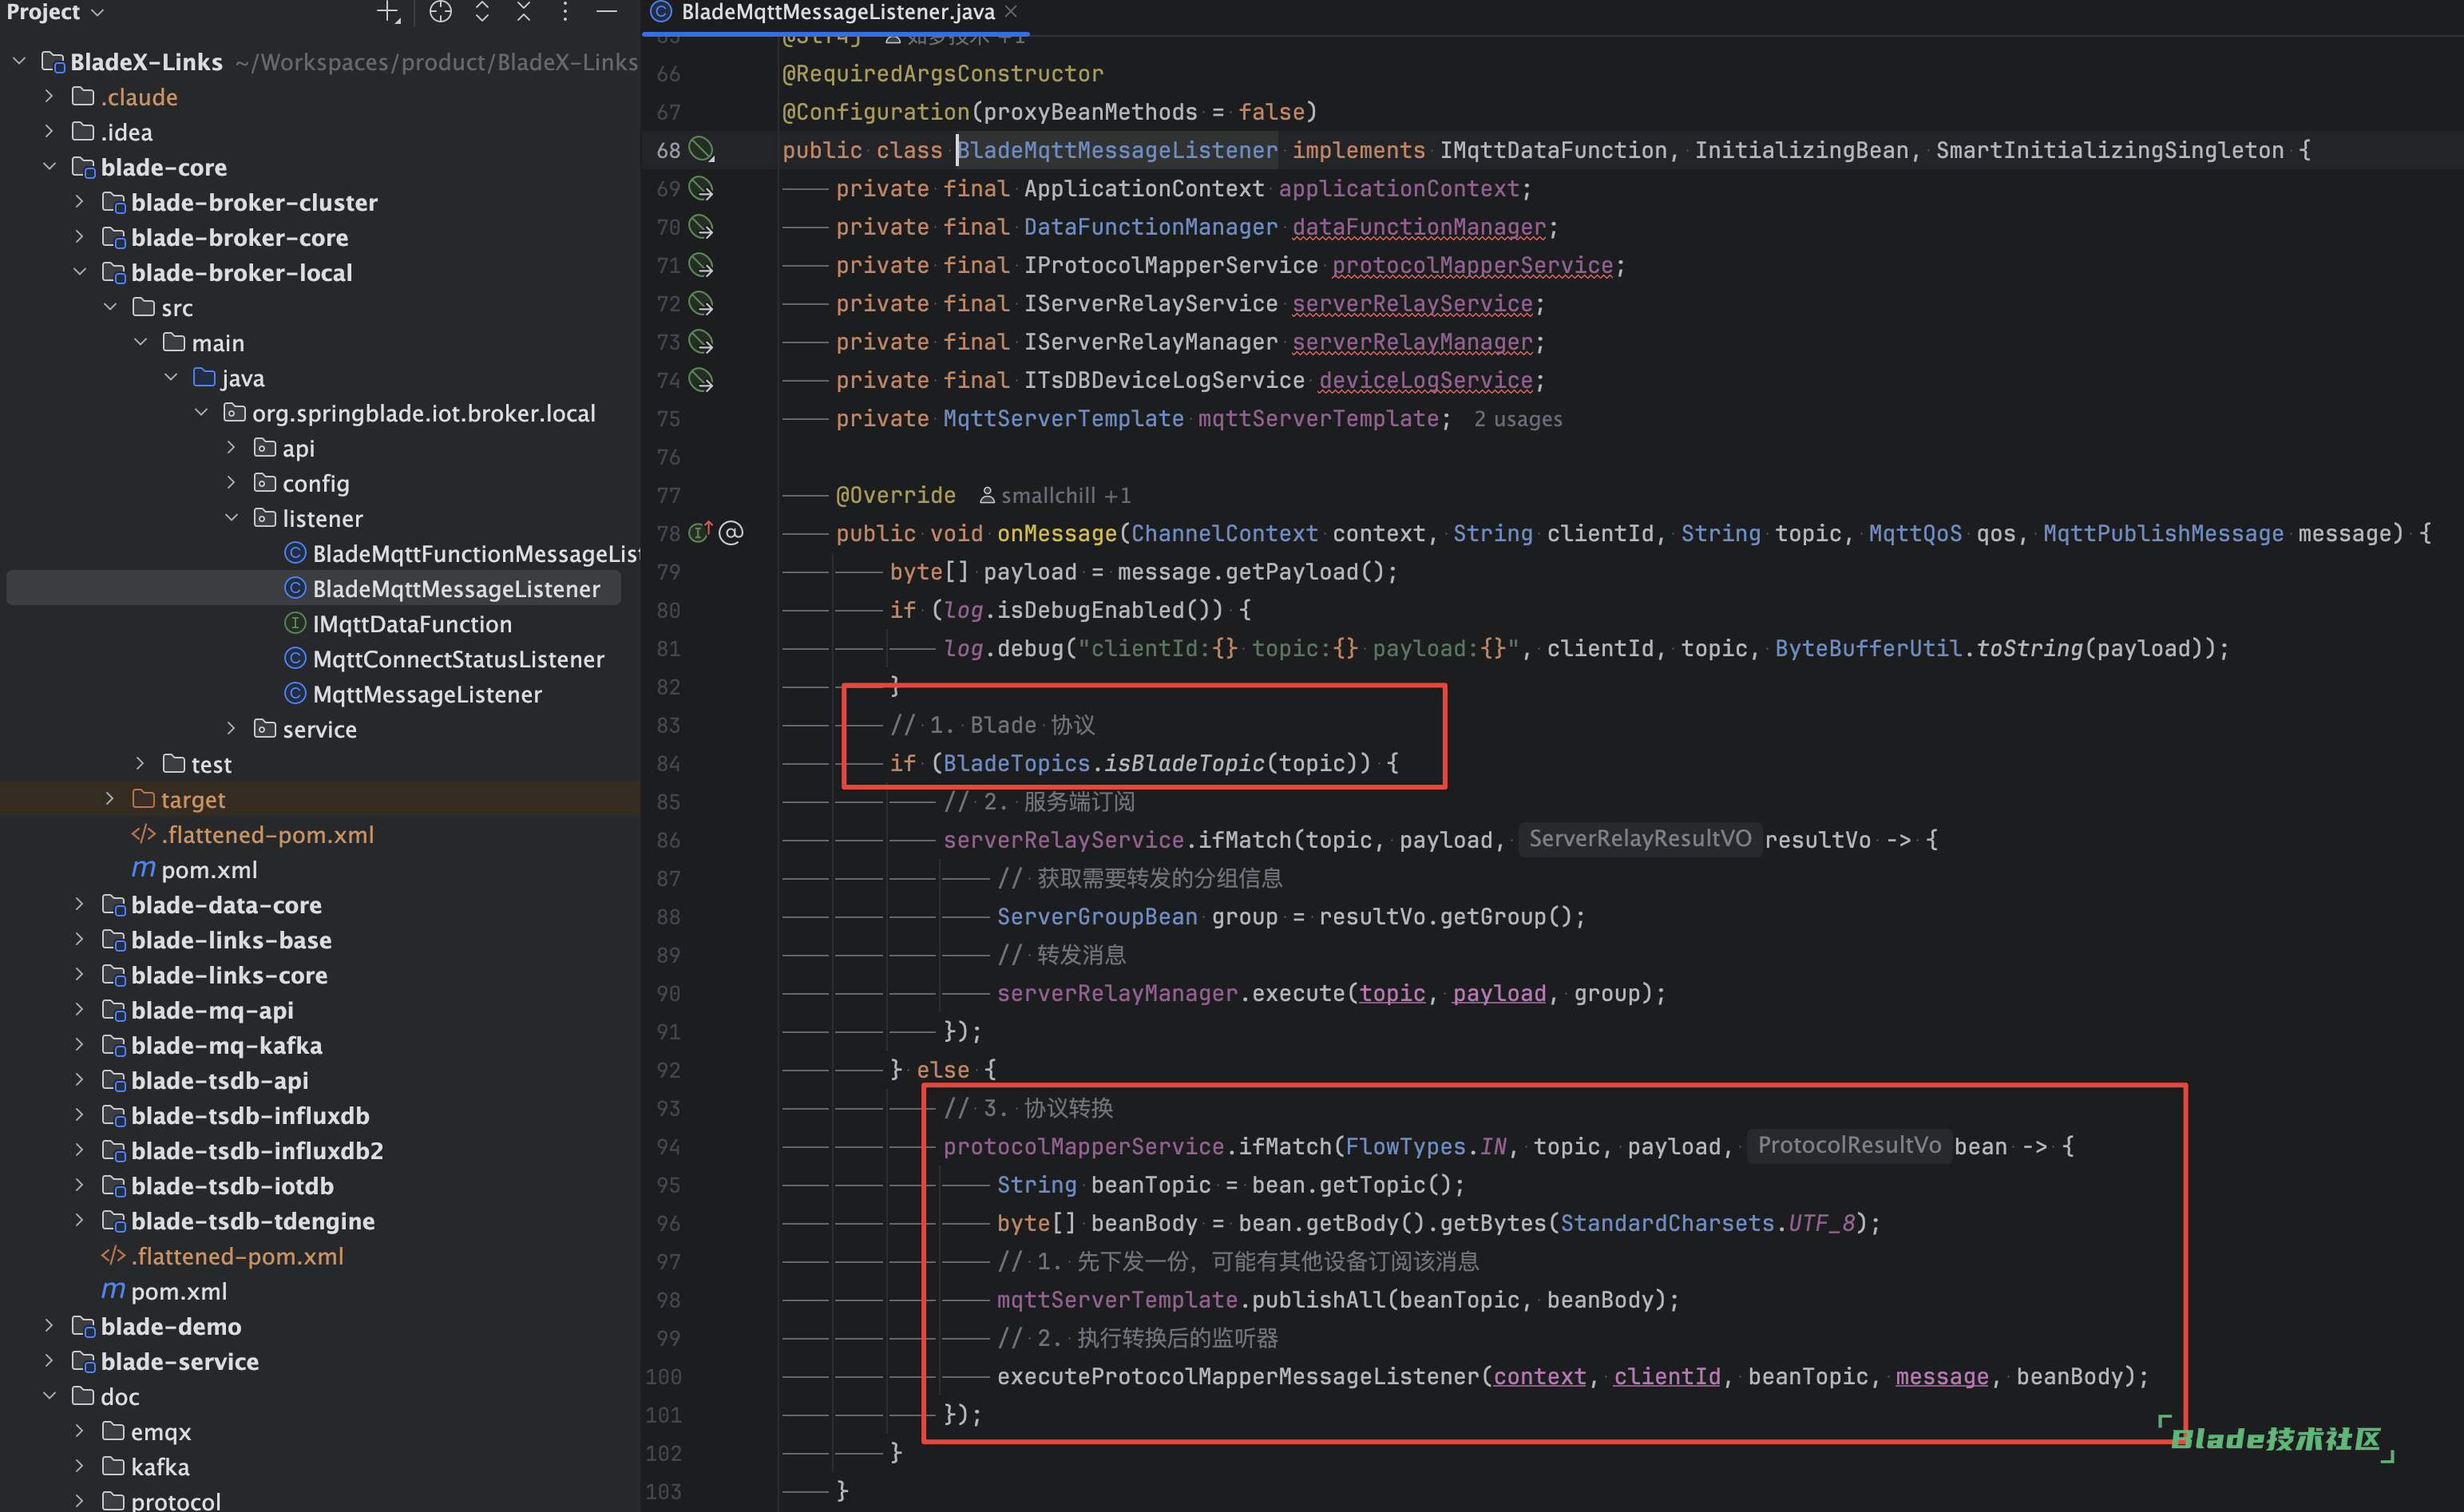Click the '2 usages' inlay hint

click(1517, 419)
